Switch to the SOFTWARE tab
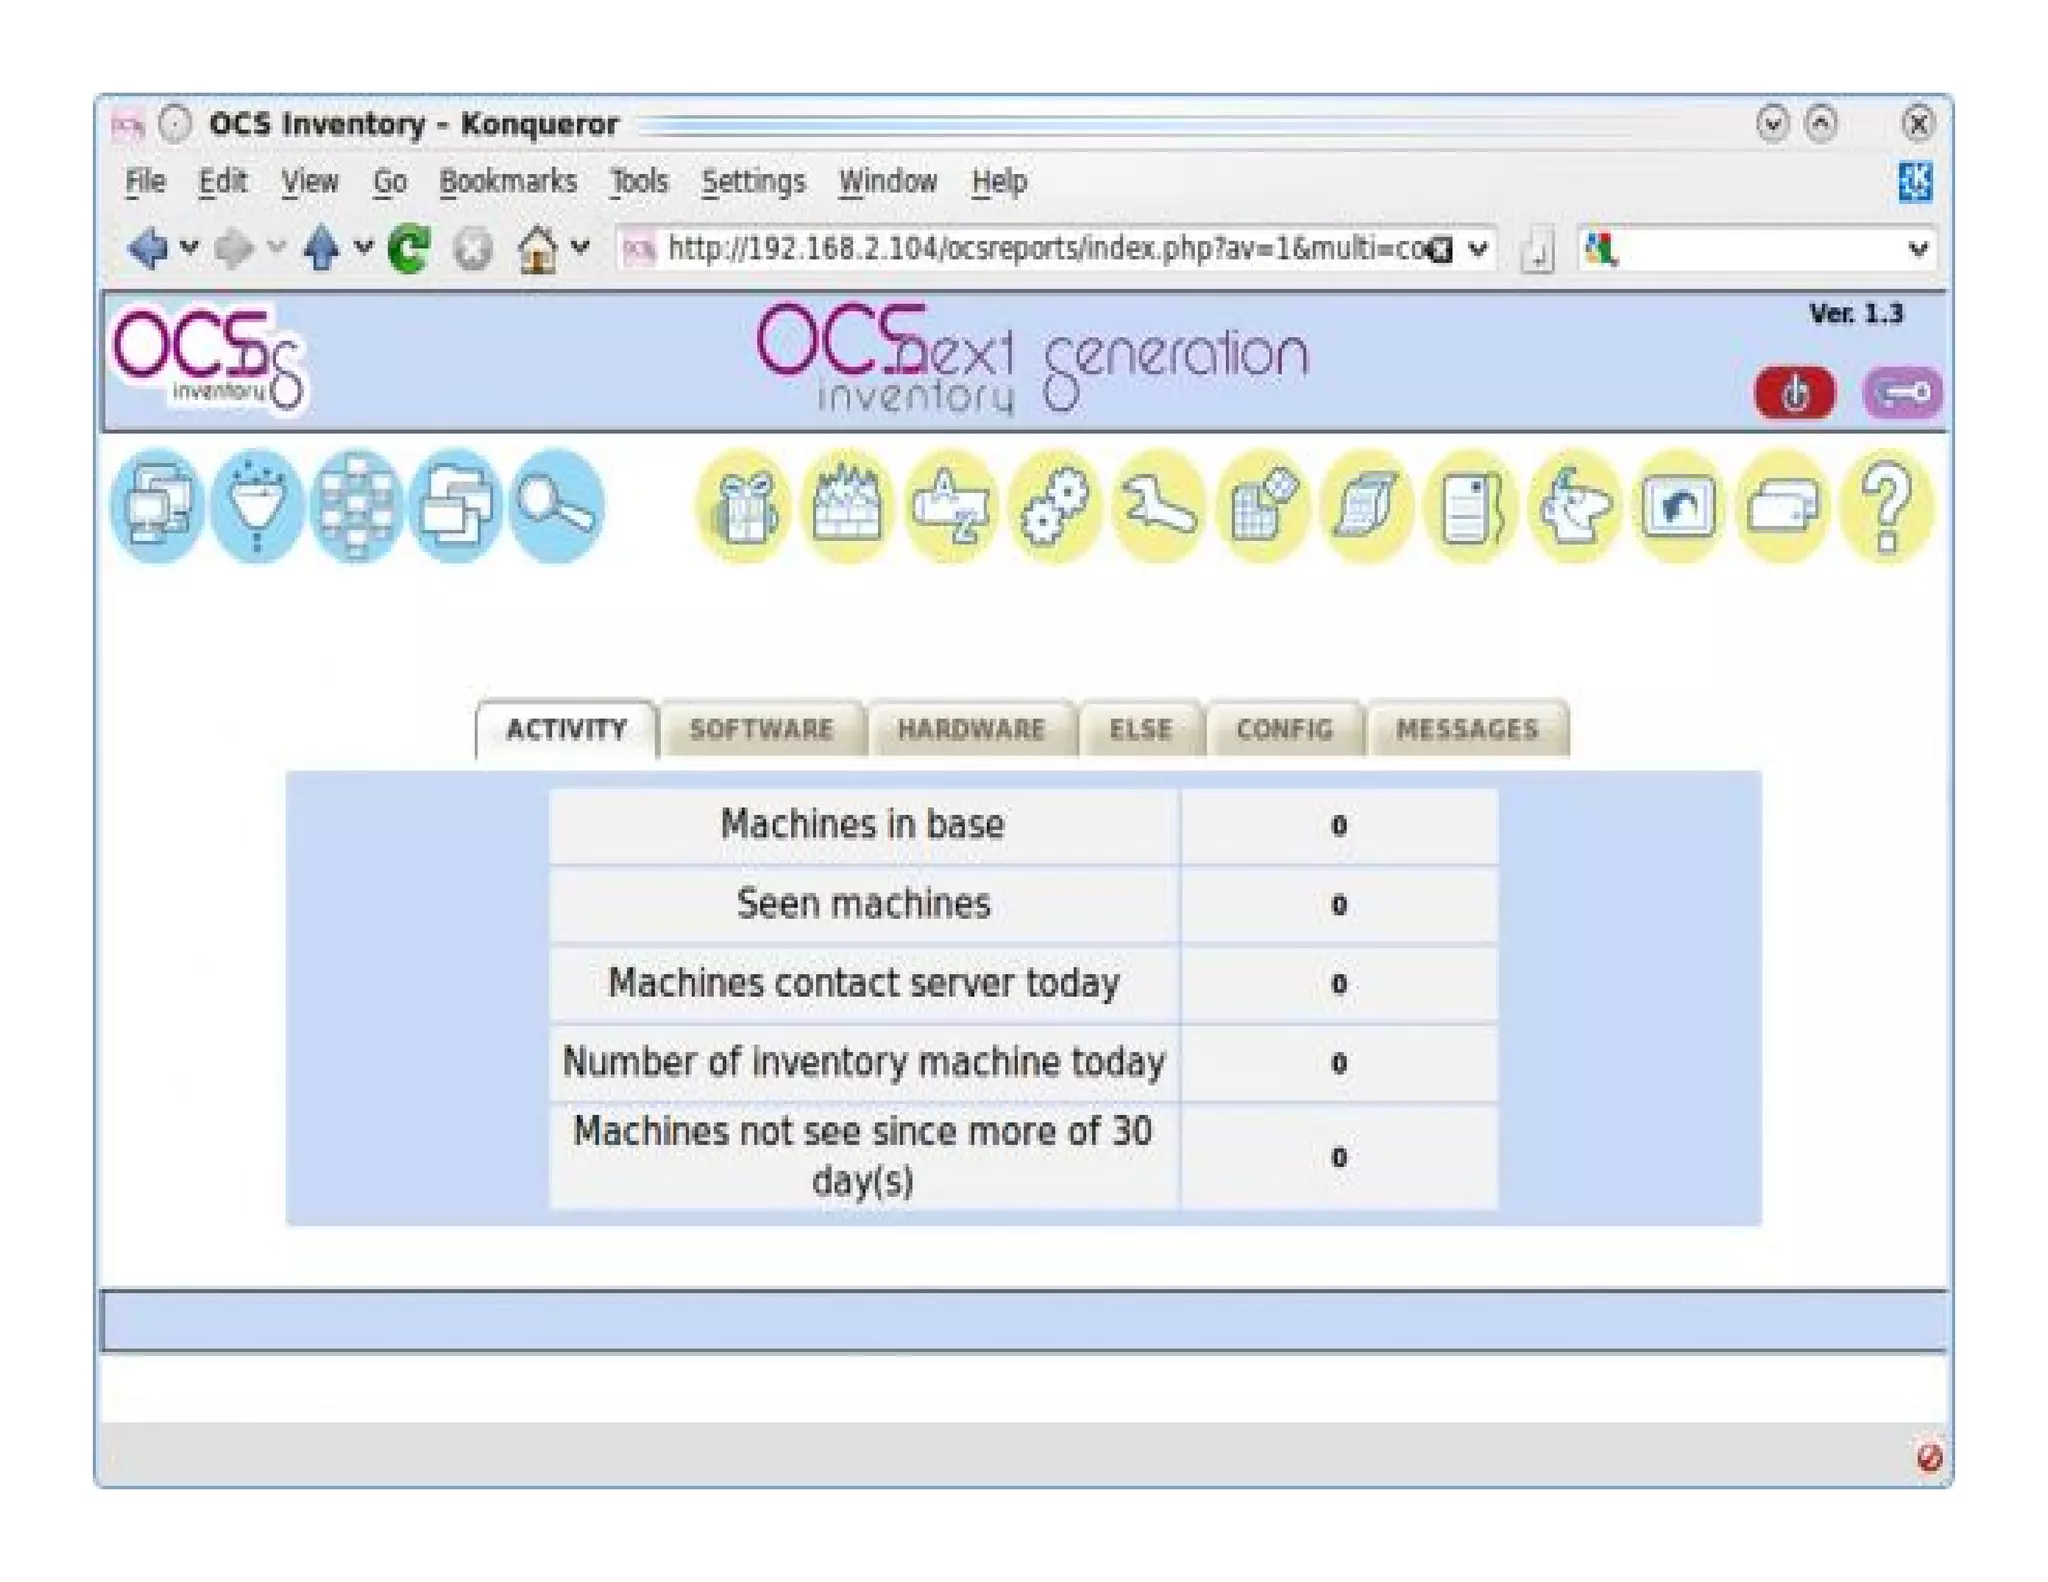Screen dimensions: 2048x1582 pyautogui.click(x=761, y=729)
